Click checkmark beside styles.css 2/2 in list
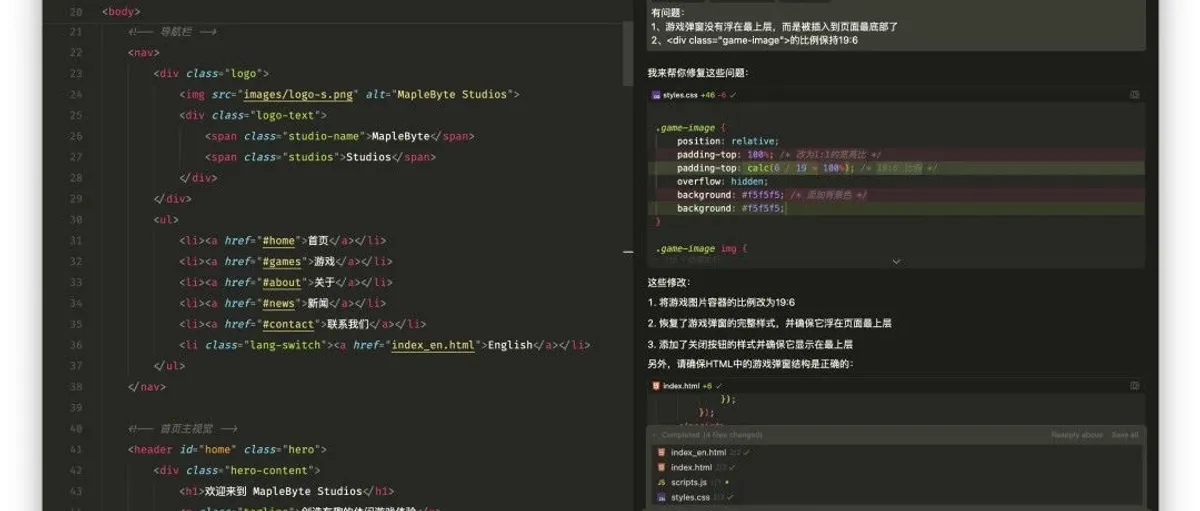 pyautogui.click(x=731, y=497)
